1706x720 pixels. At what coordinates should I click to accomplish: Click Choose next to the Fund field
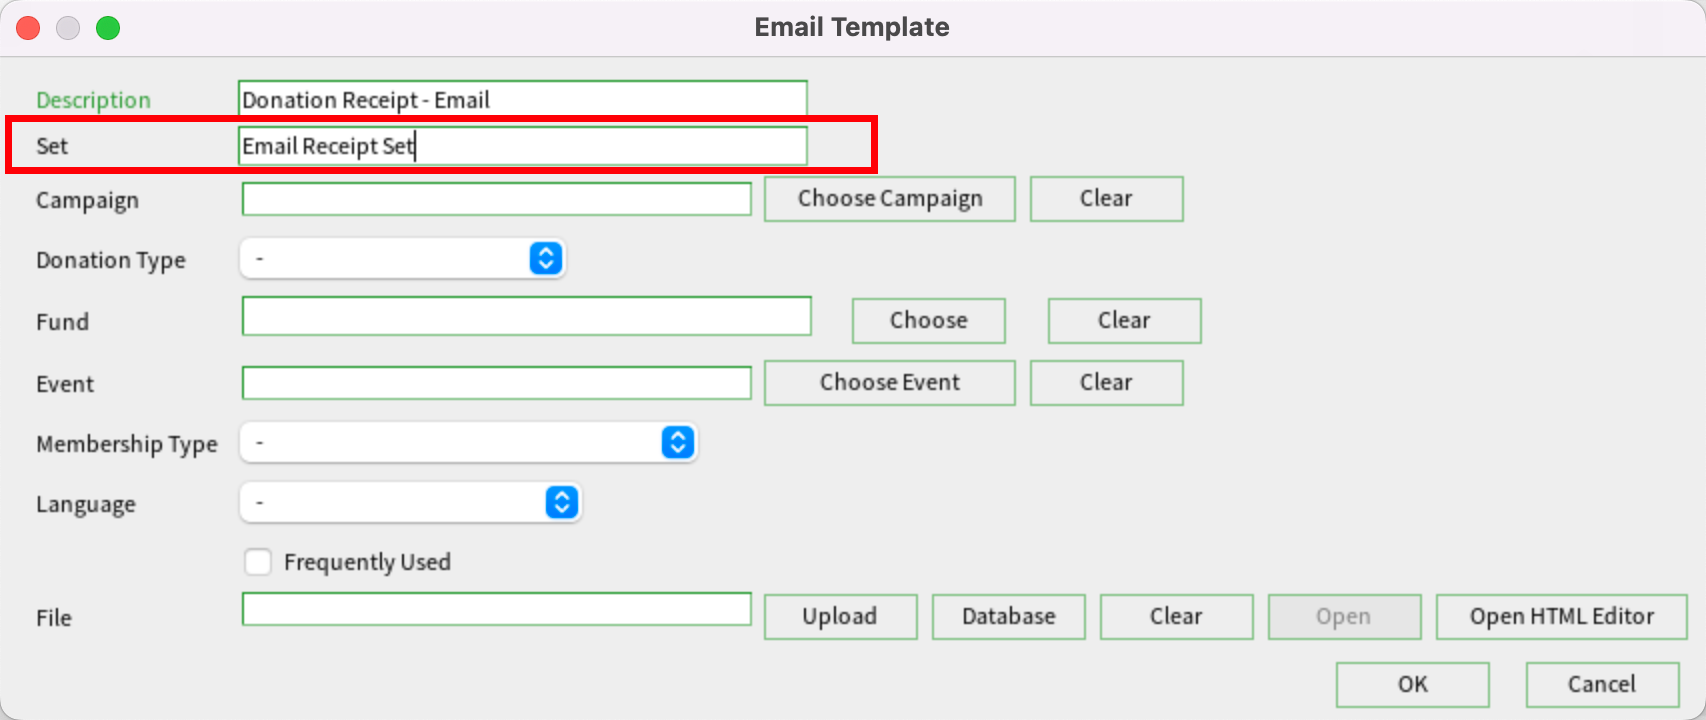pos(927,320)
